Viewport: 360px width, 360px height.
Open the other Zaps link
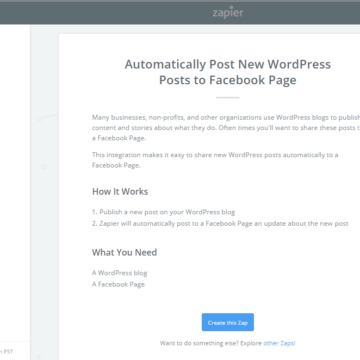pyautogui.click(x=279, y=343)
